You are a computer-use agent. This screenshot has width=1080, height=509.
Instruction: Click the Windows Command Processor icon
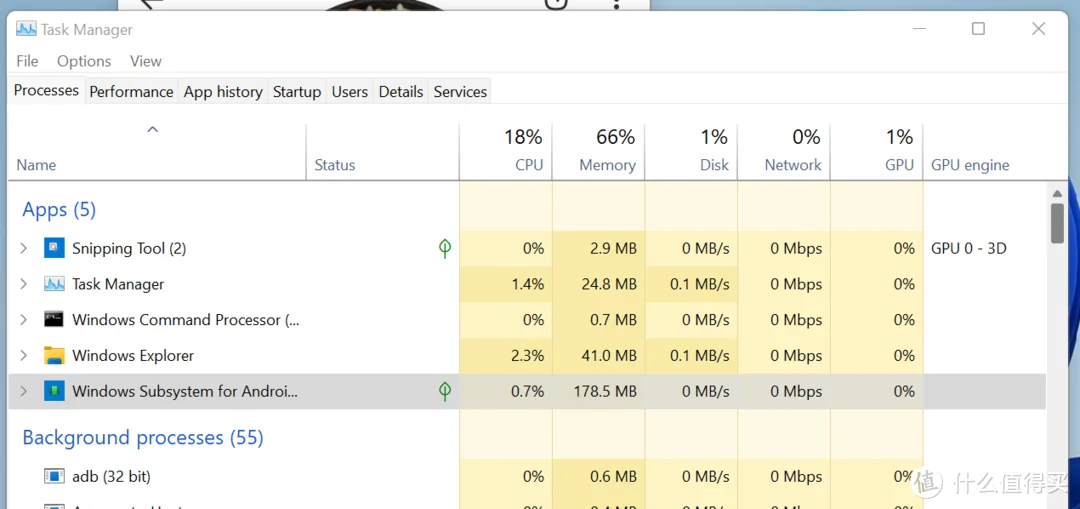(54, 320)
